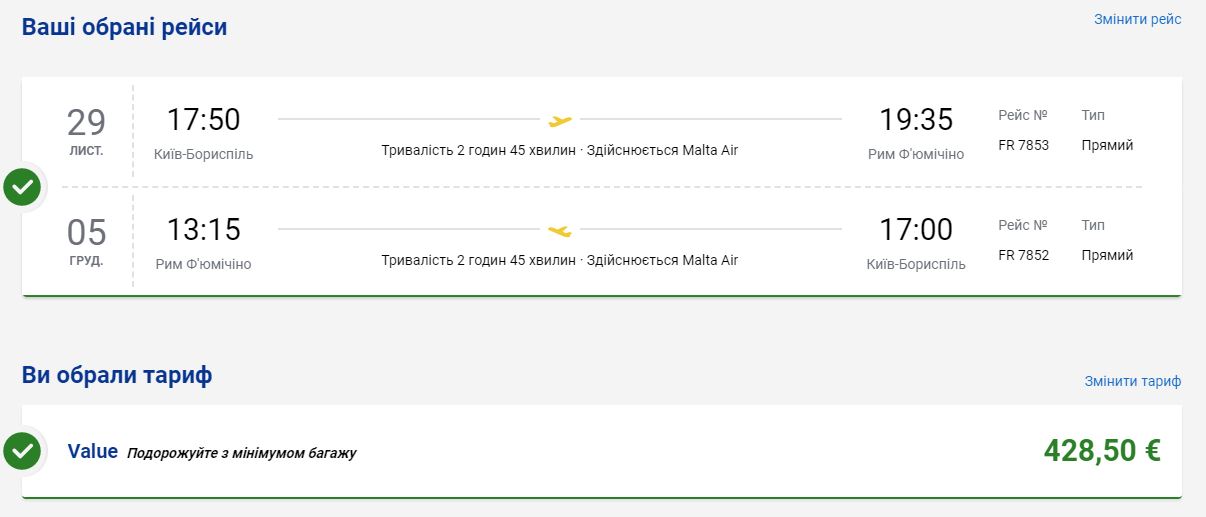Click flight number FR 7853

point(1023,145)
